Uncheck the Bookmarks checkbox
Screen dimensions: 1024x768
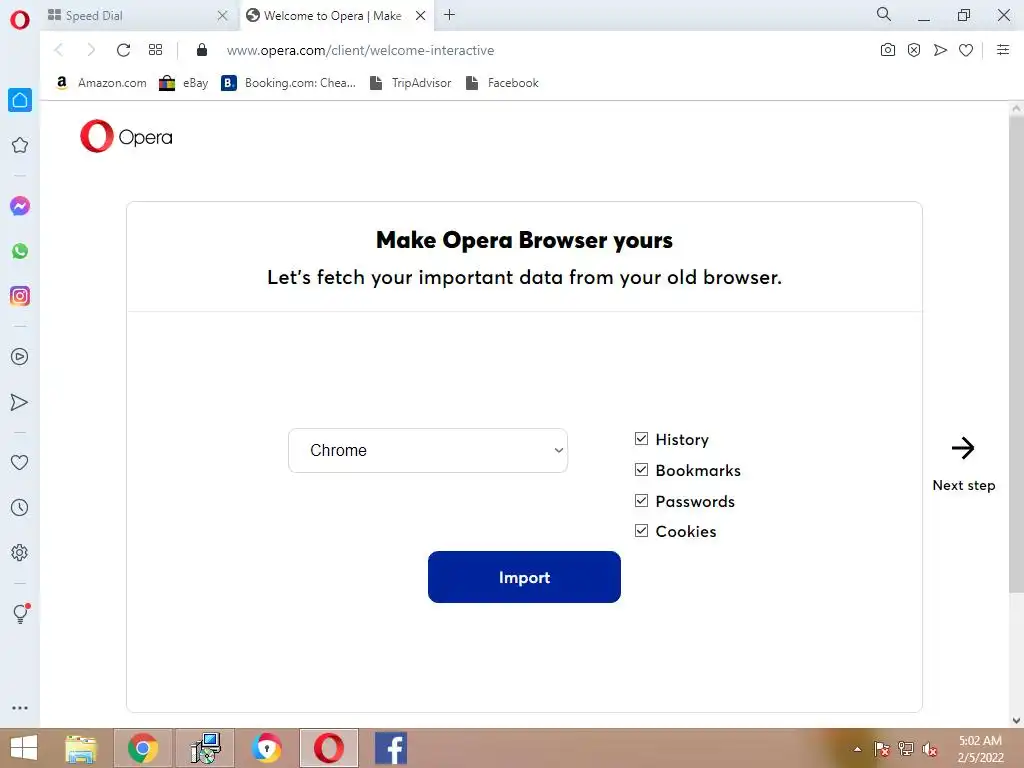click(x=641, y=470)
